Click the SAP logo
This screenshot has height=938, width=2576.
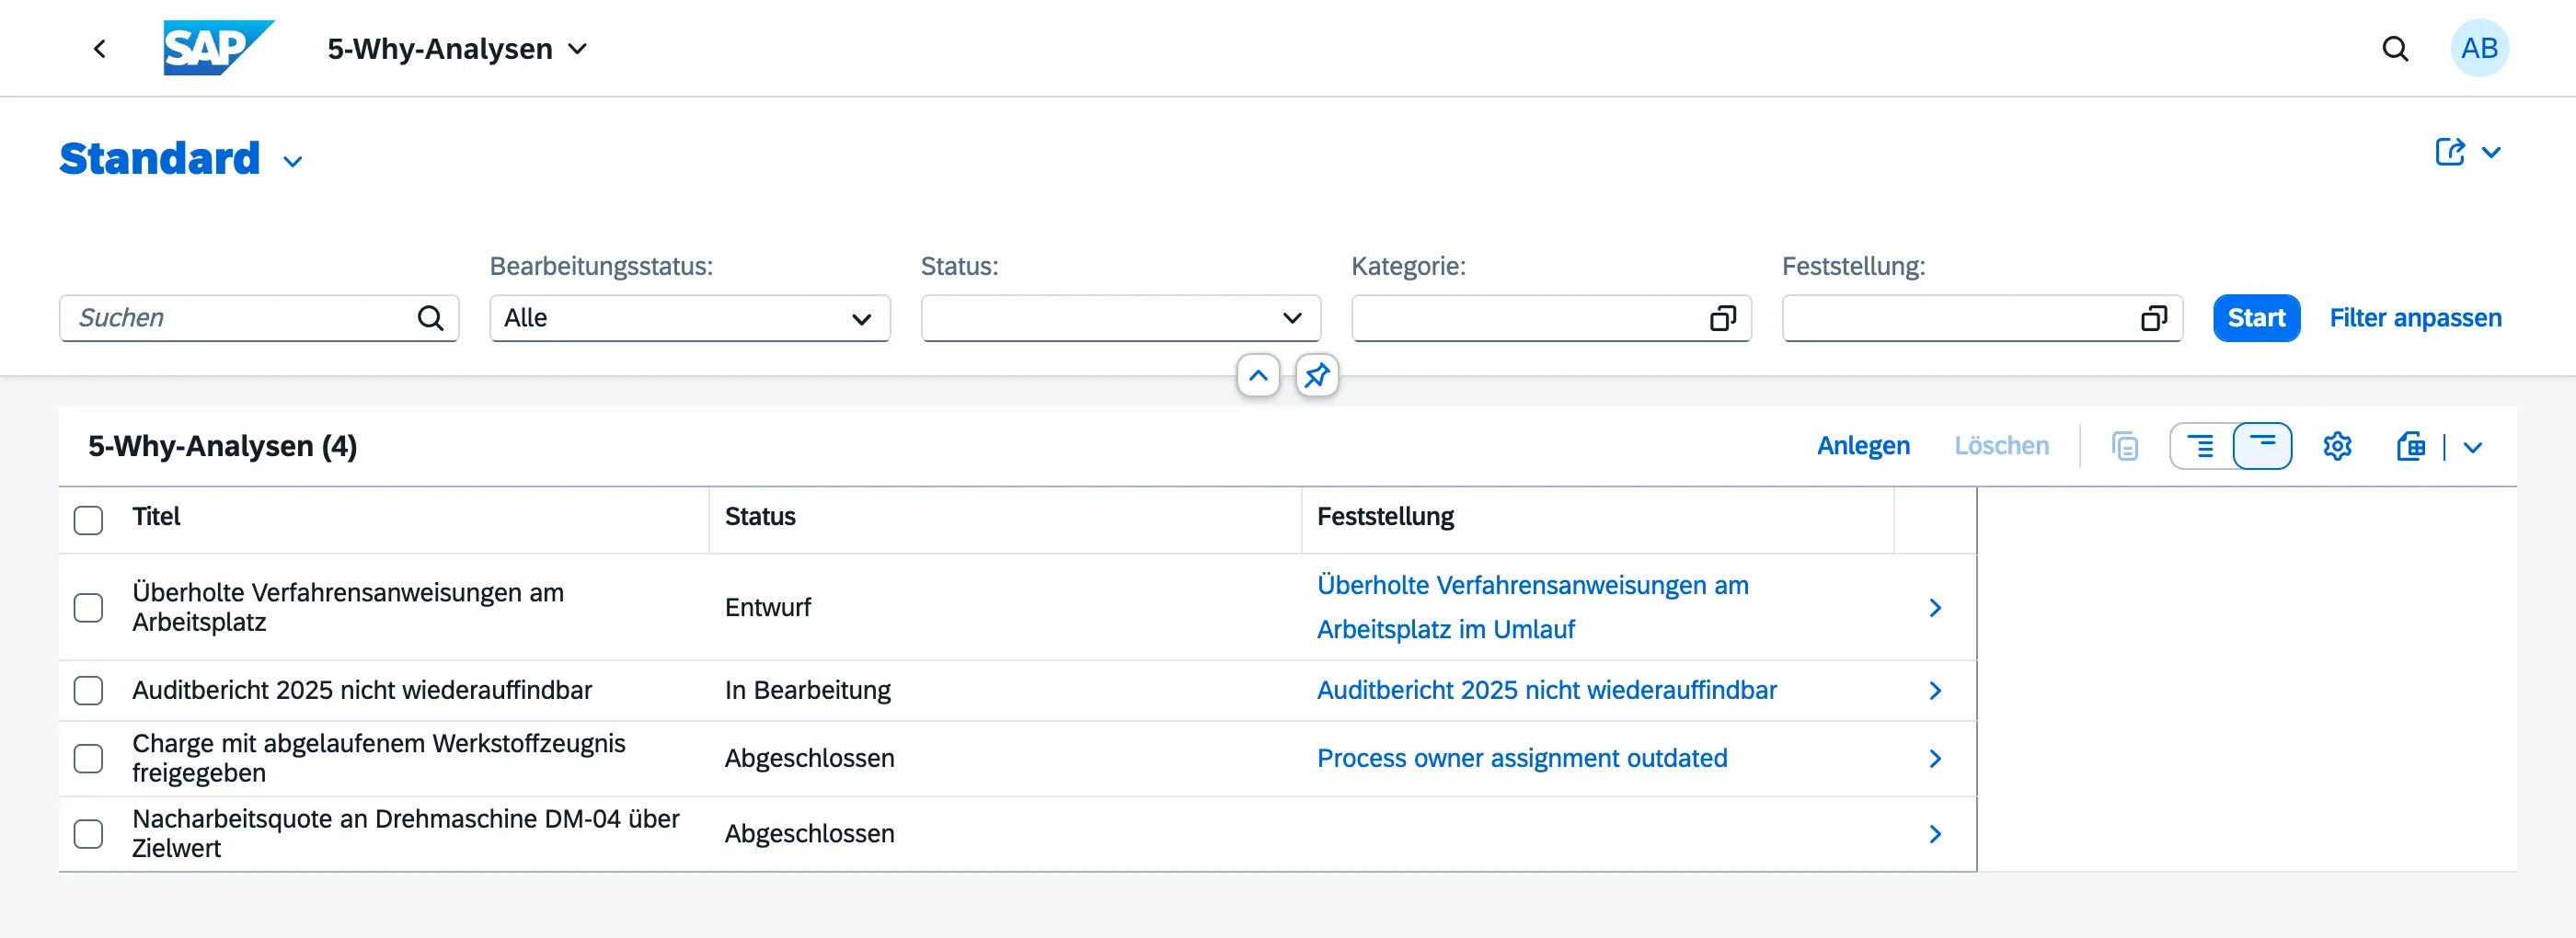(x=218, y=48)
